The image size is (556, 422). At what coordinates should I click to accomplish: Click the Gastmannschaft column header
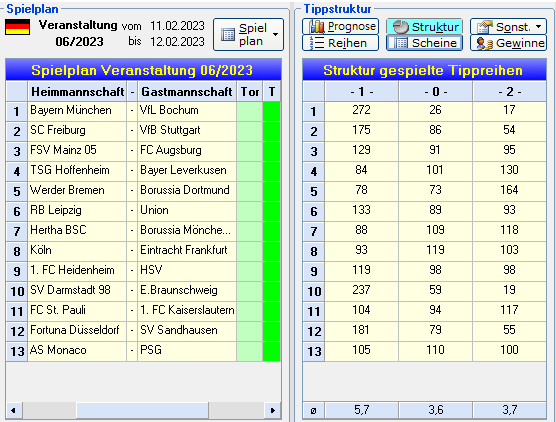(187, 91)
